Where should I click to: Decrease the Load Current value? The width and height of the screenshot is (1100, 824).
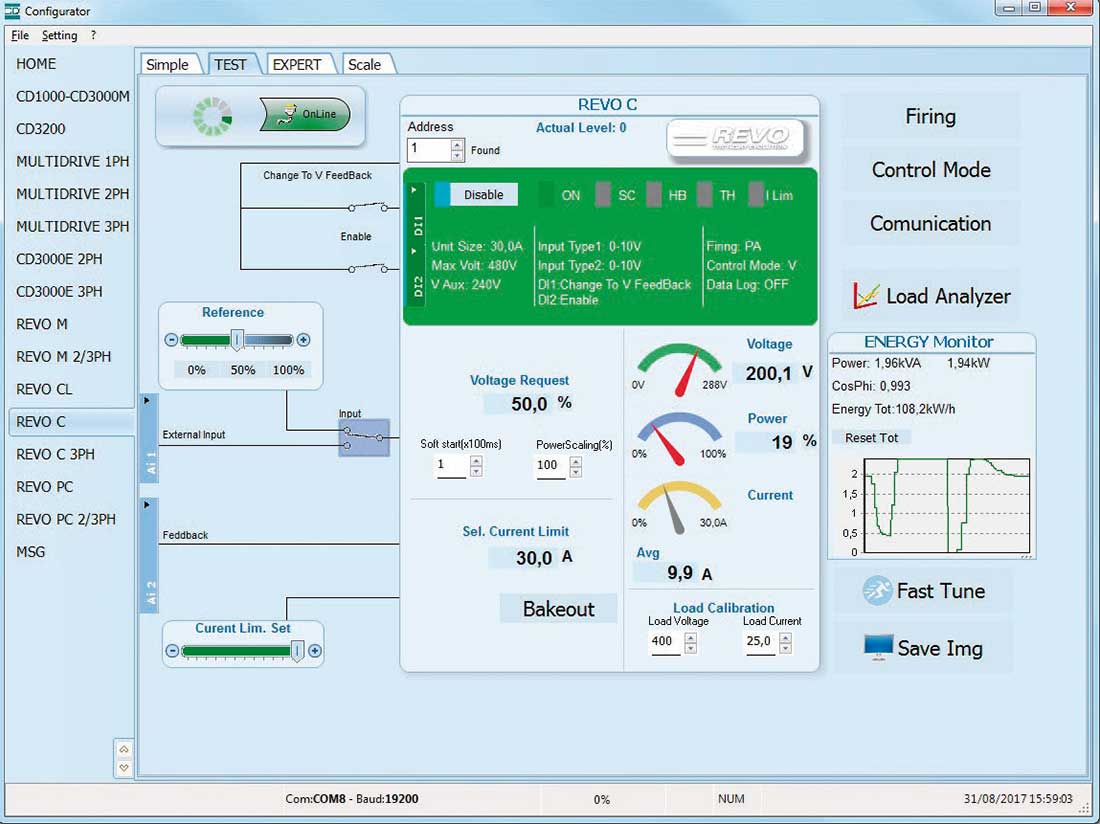786,648
